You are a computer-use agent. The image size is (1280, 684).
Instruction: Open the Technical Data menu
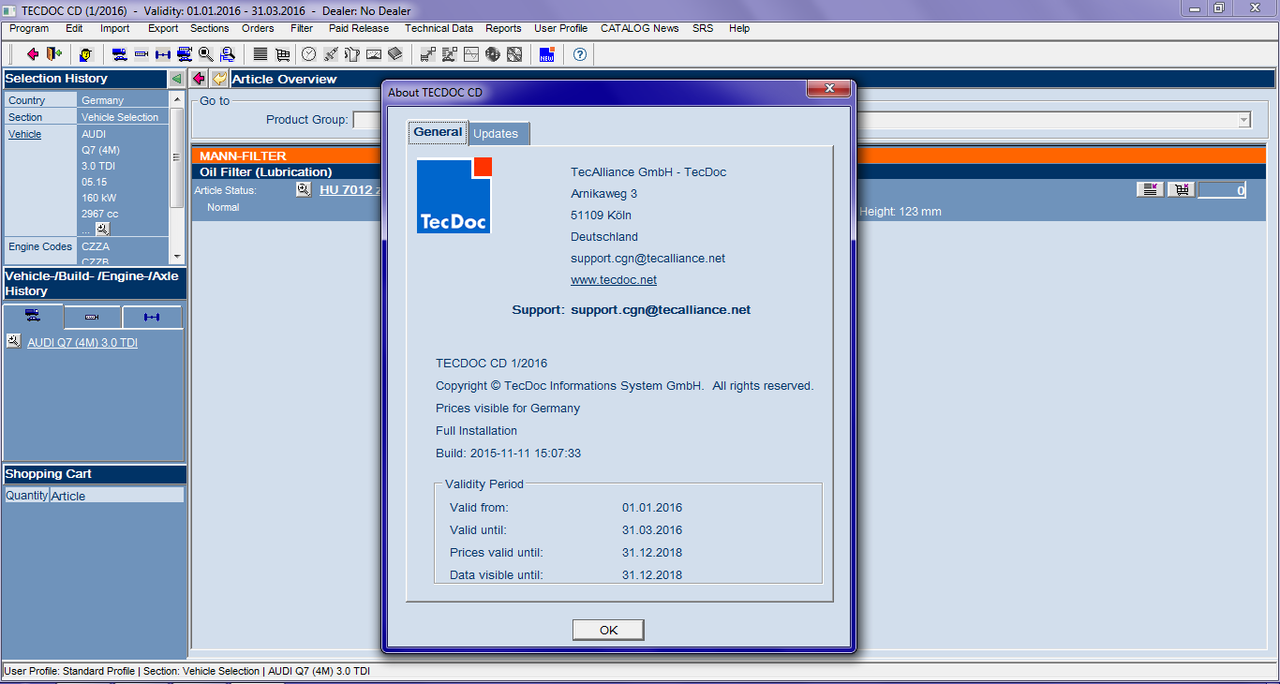(x=439, y=28)
